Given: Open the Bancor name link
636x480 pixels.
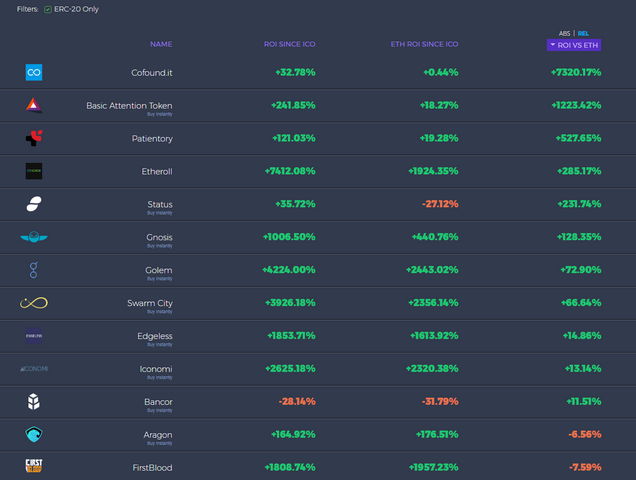Looking at the screenshot, I should 158,402.
